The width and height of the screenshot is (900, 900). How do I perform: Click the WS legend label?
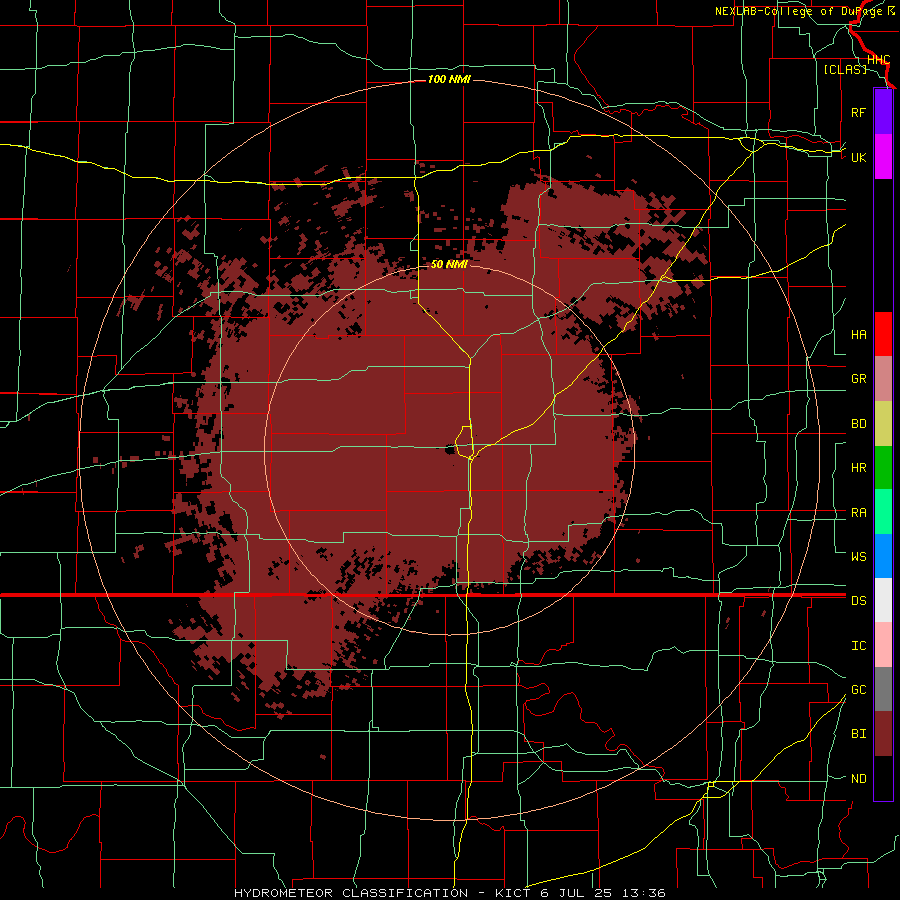[x=858, y=557]
